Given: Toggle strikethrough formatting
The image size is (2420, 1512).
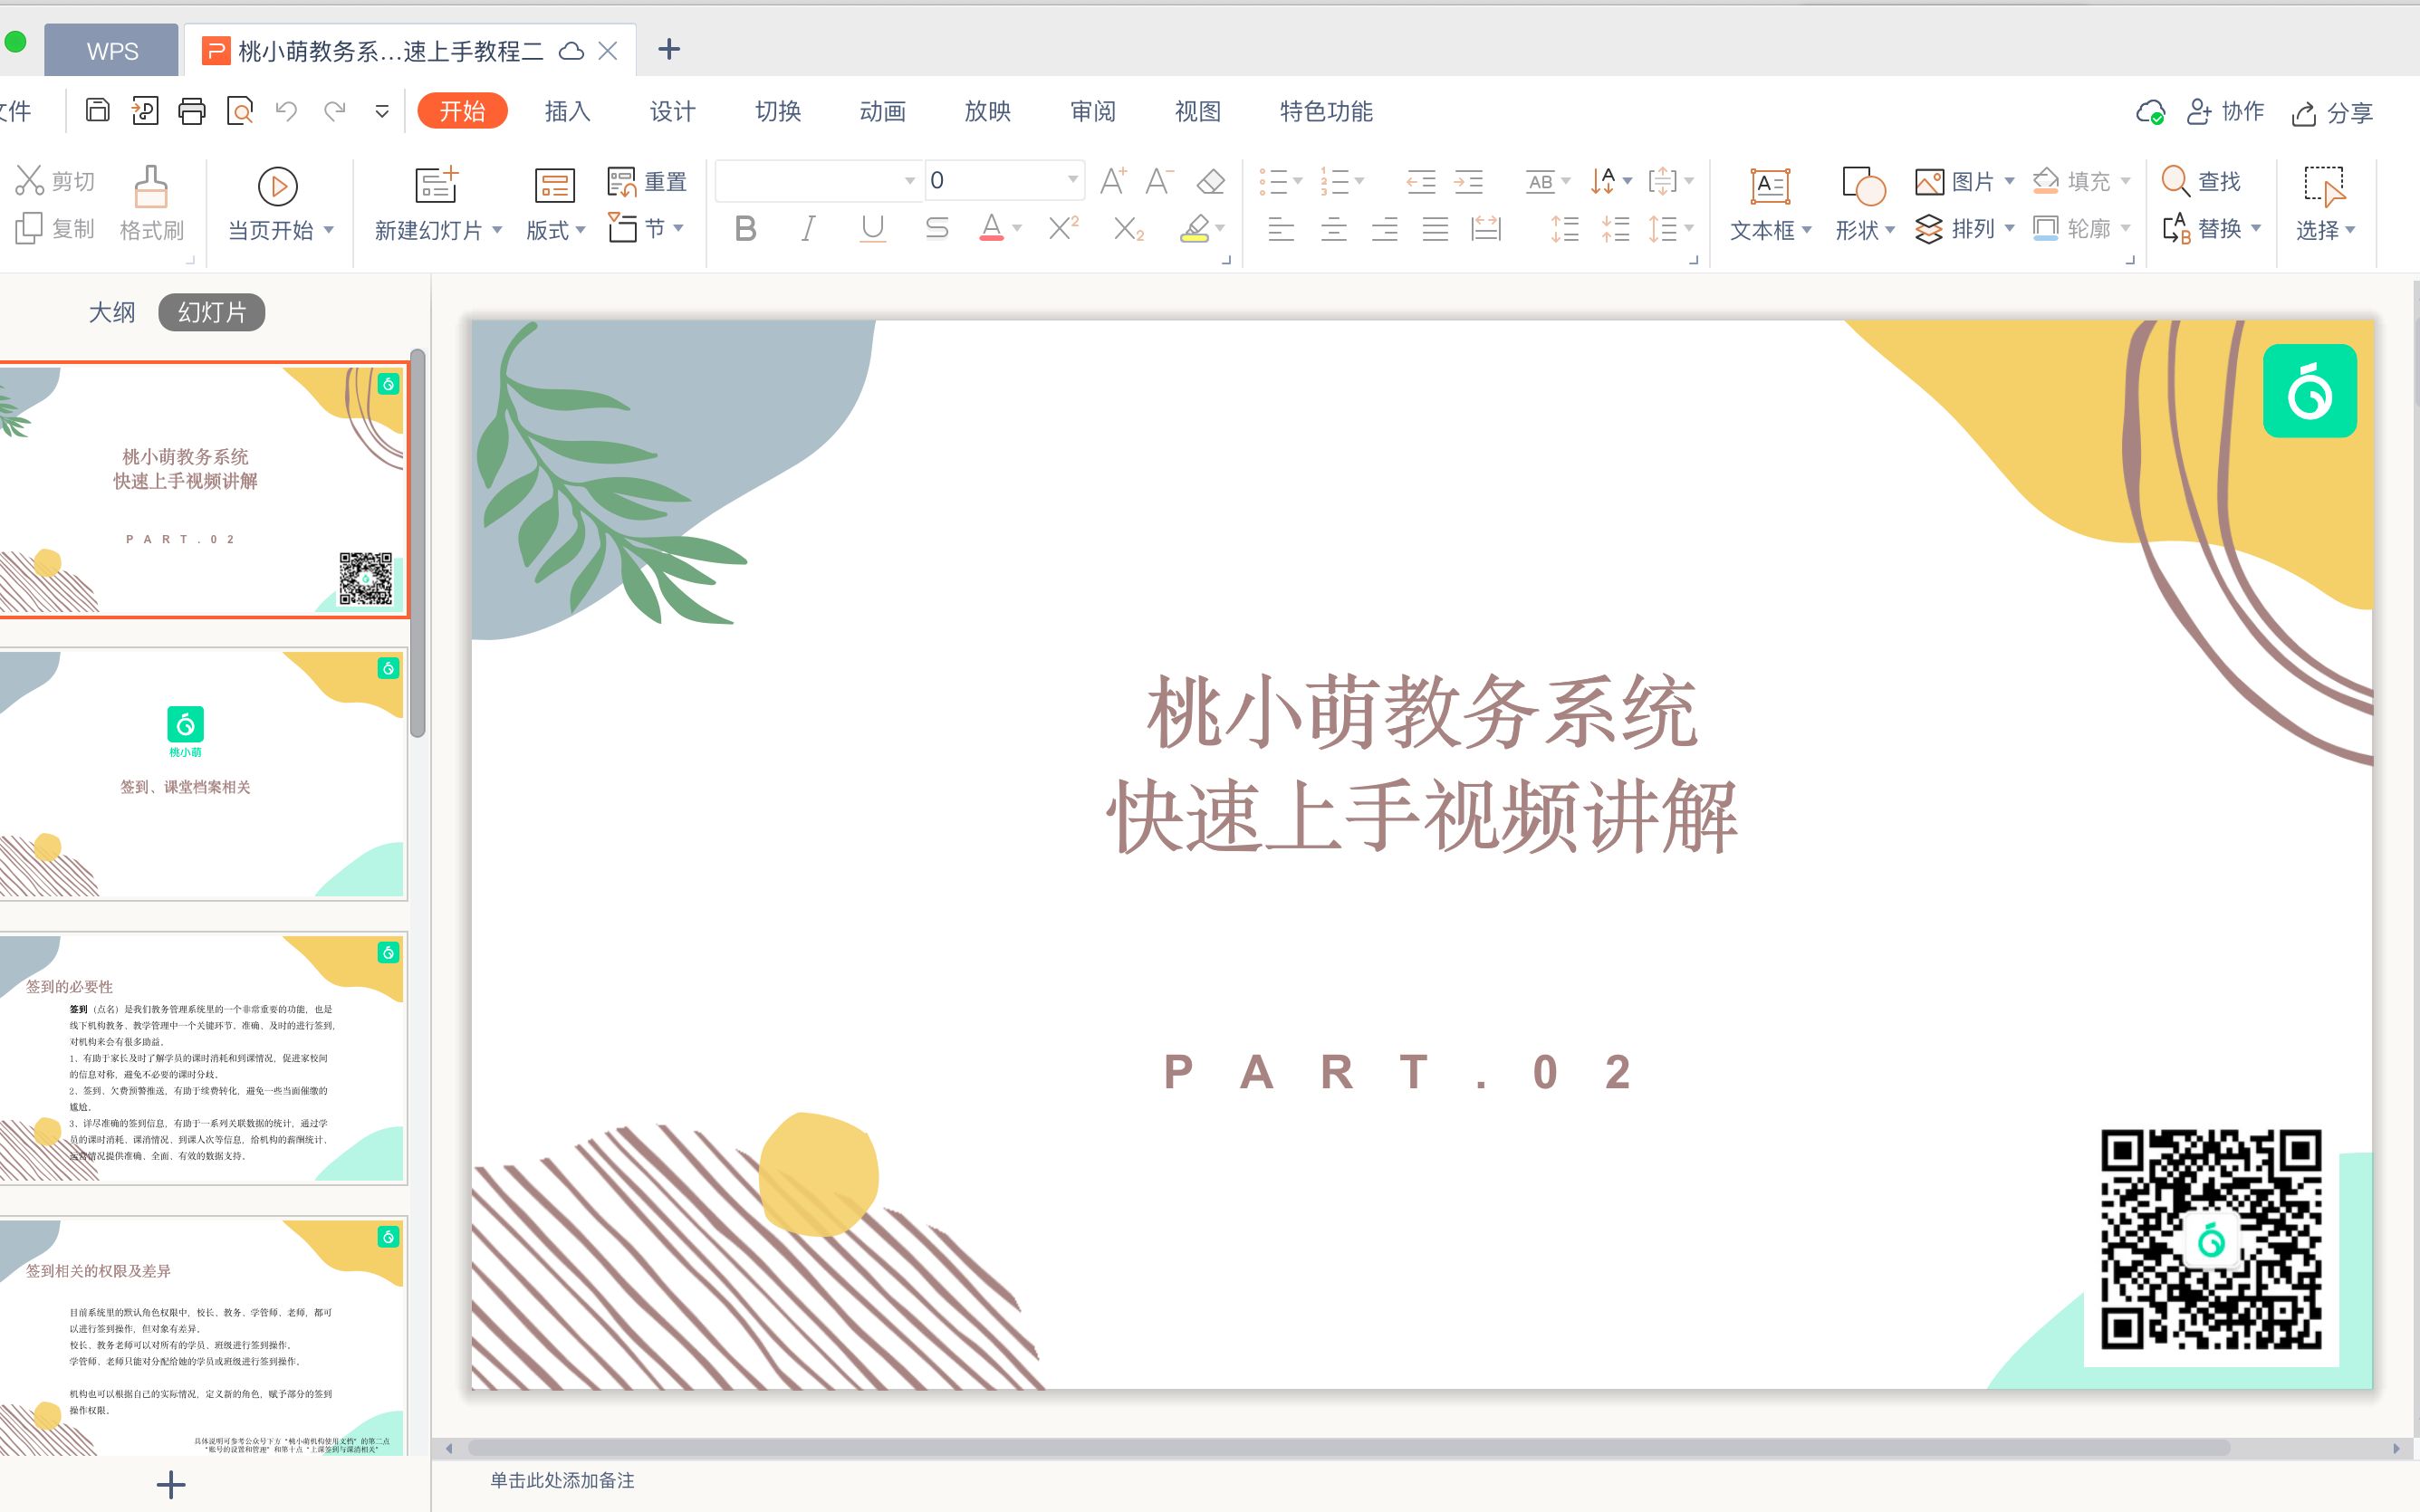Looking at the screenshot, I should click(x=937, y=229).
